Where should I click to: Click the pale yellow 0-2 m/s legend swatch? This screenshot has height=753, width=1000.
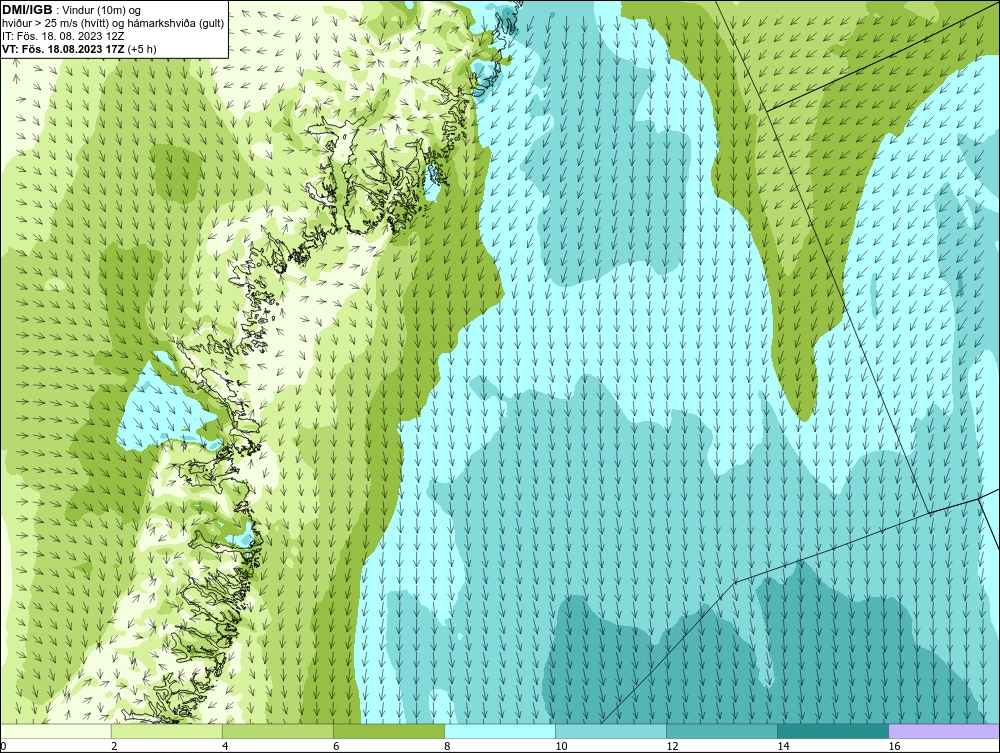55,731
